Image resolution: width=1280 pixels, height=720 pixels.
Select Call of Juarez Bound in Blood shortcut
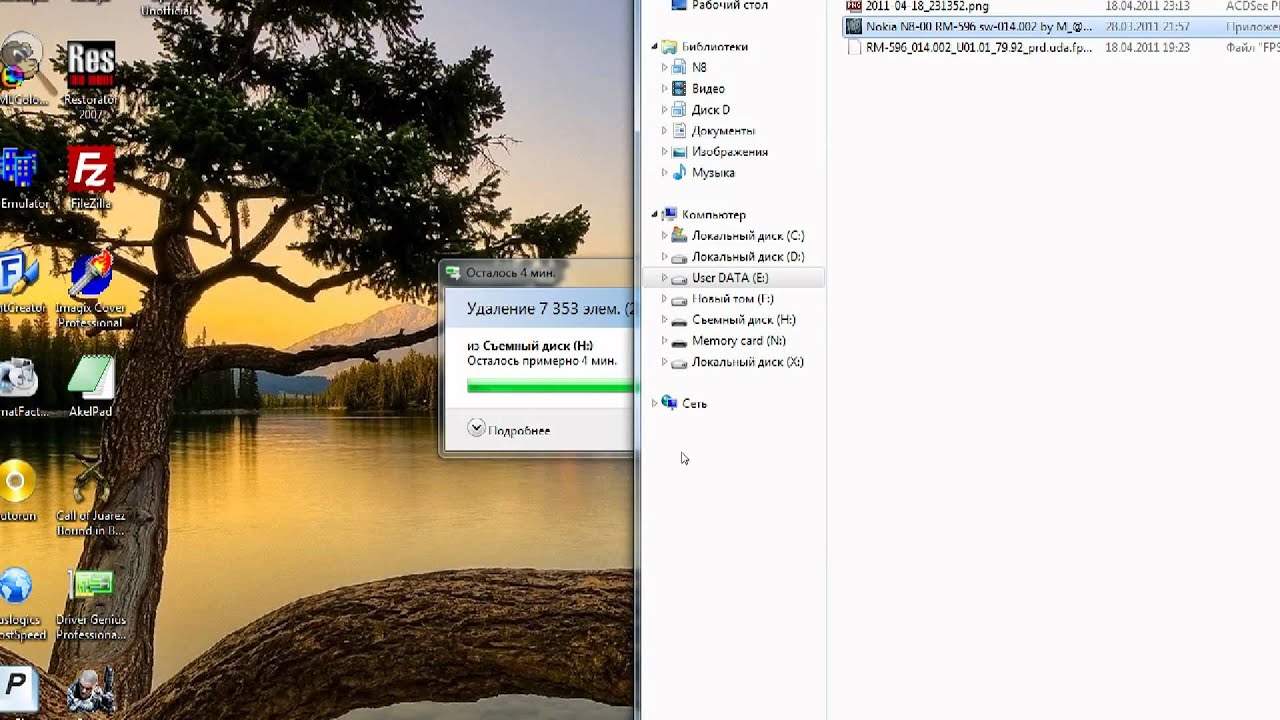[x=90, y=494]
